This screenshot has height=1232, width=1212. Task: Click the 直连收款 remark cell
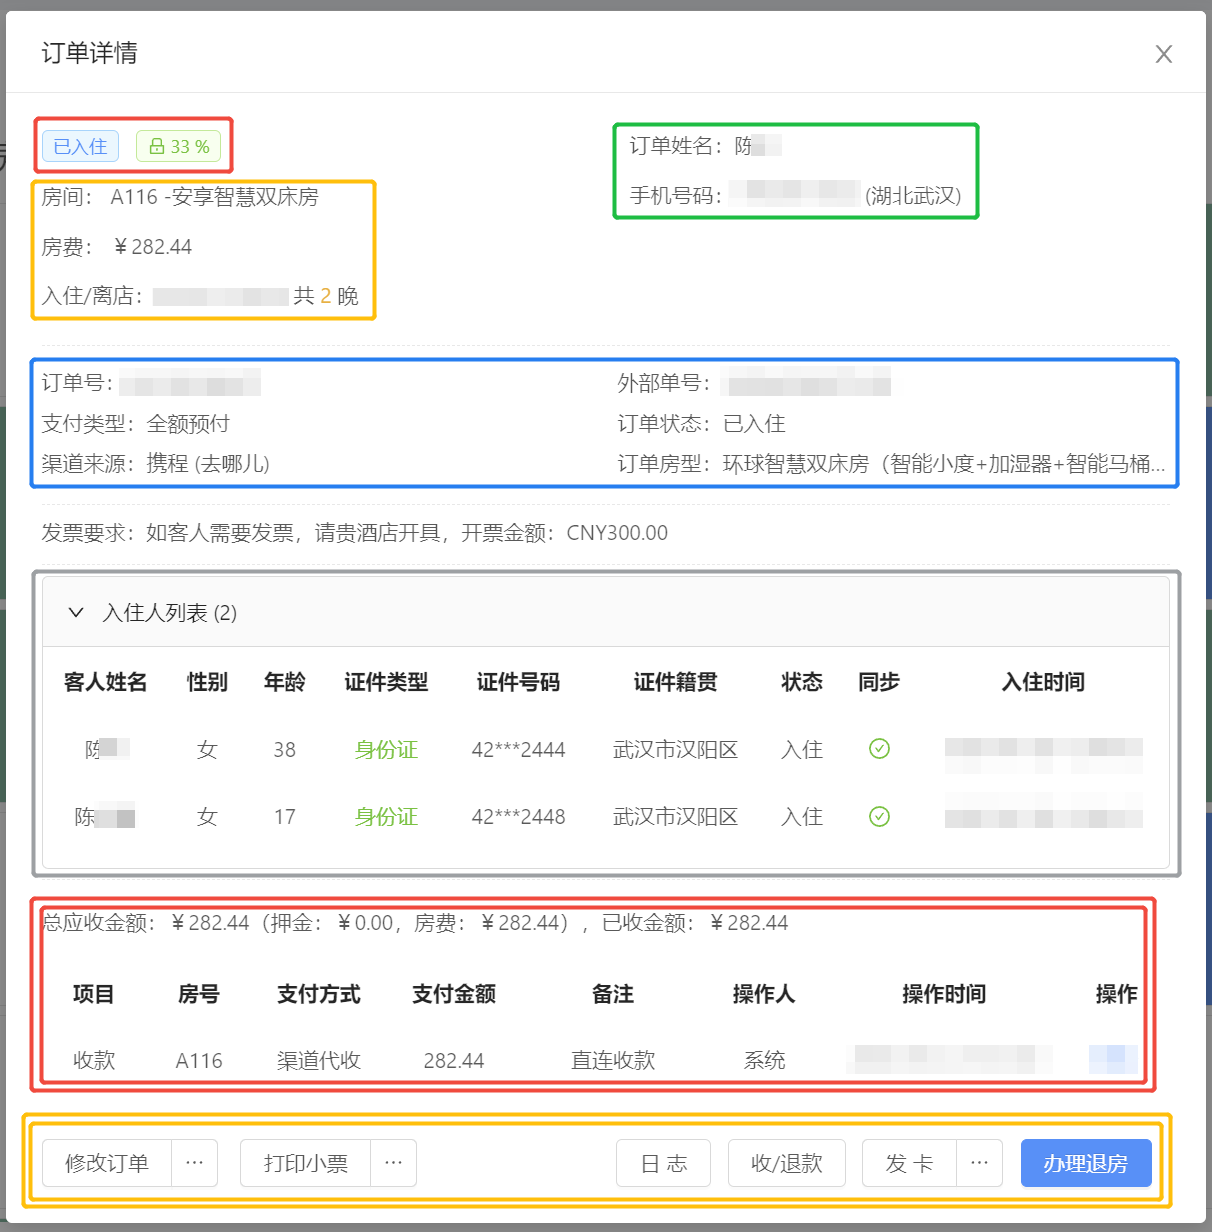613,1060
